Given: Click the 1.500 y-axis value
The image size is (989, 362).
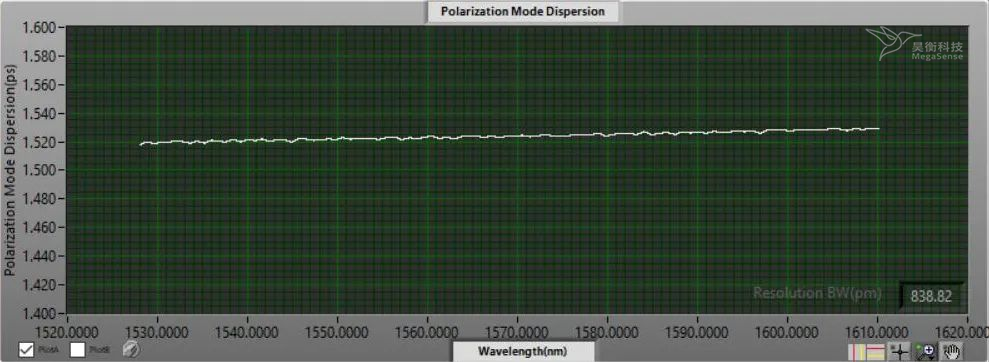Looking at the screenshot, I should pyautogui.click(x=39, y=170).
